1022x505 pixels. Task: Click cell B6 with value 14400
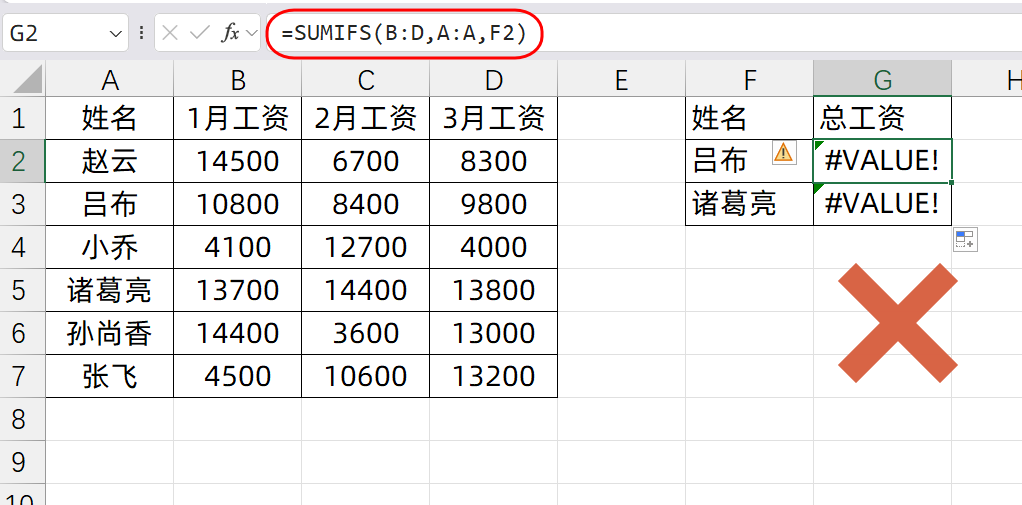[x=237, y=333]
